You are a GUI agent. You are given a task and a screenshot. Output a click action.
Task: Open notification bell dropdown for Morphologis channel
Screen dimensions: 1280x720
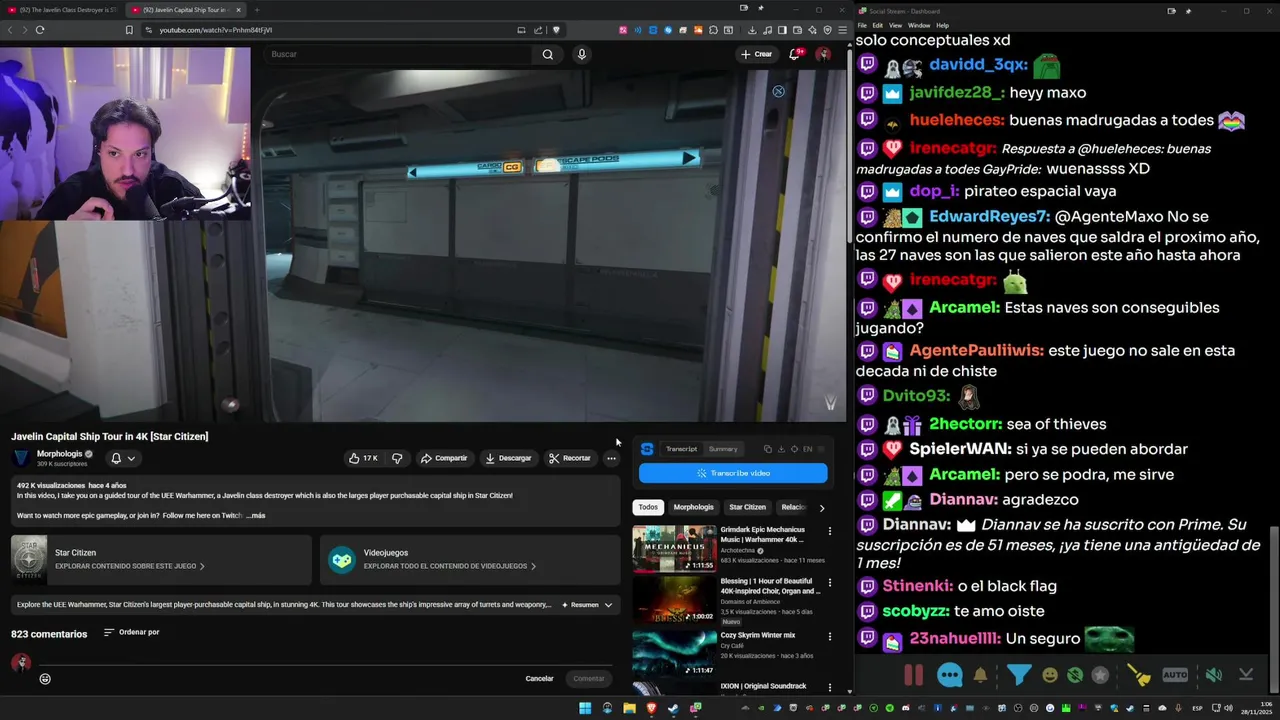click(122, 458)
